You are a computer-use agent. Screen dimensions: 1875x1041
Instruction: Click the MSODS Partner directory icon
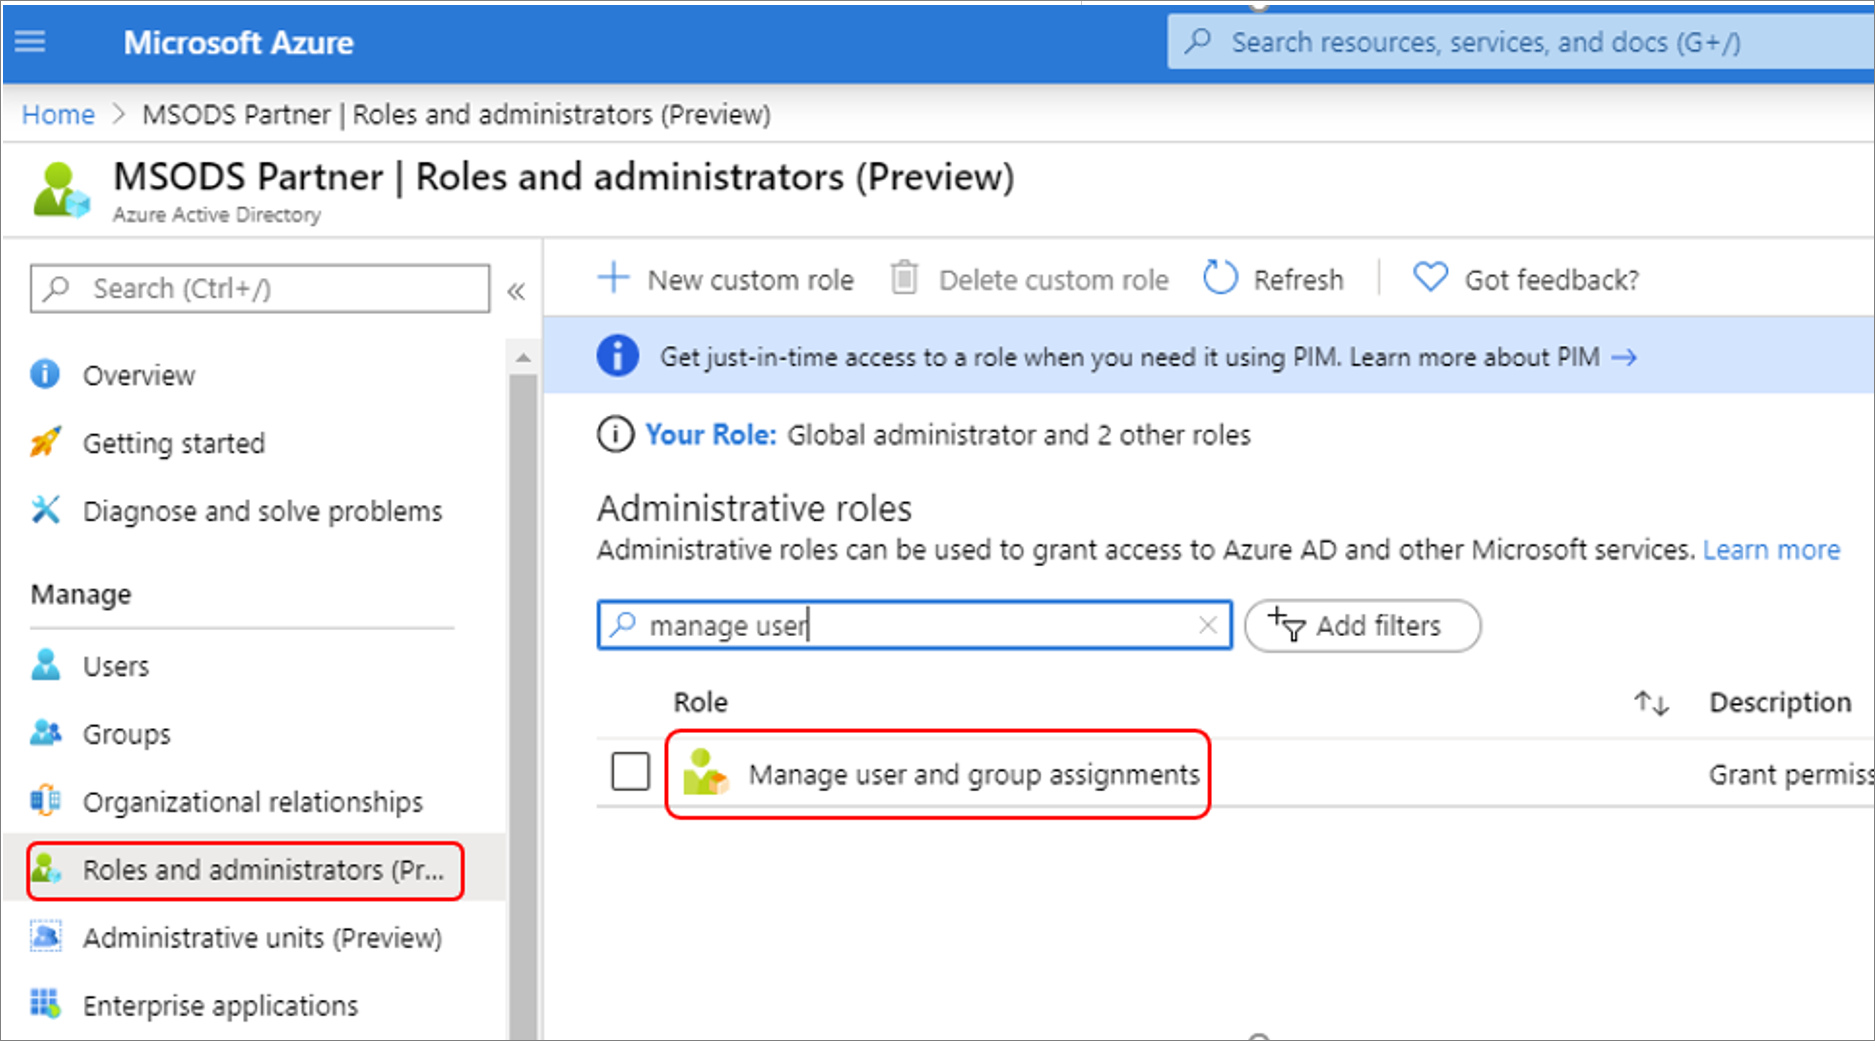(x=60, y=190)
